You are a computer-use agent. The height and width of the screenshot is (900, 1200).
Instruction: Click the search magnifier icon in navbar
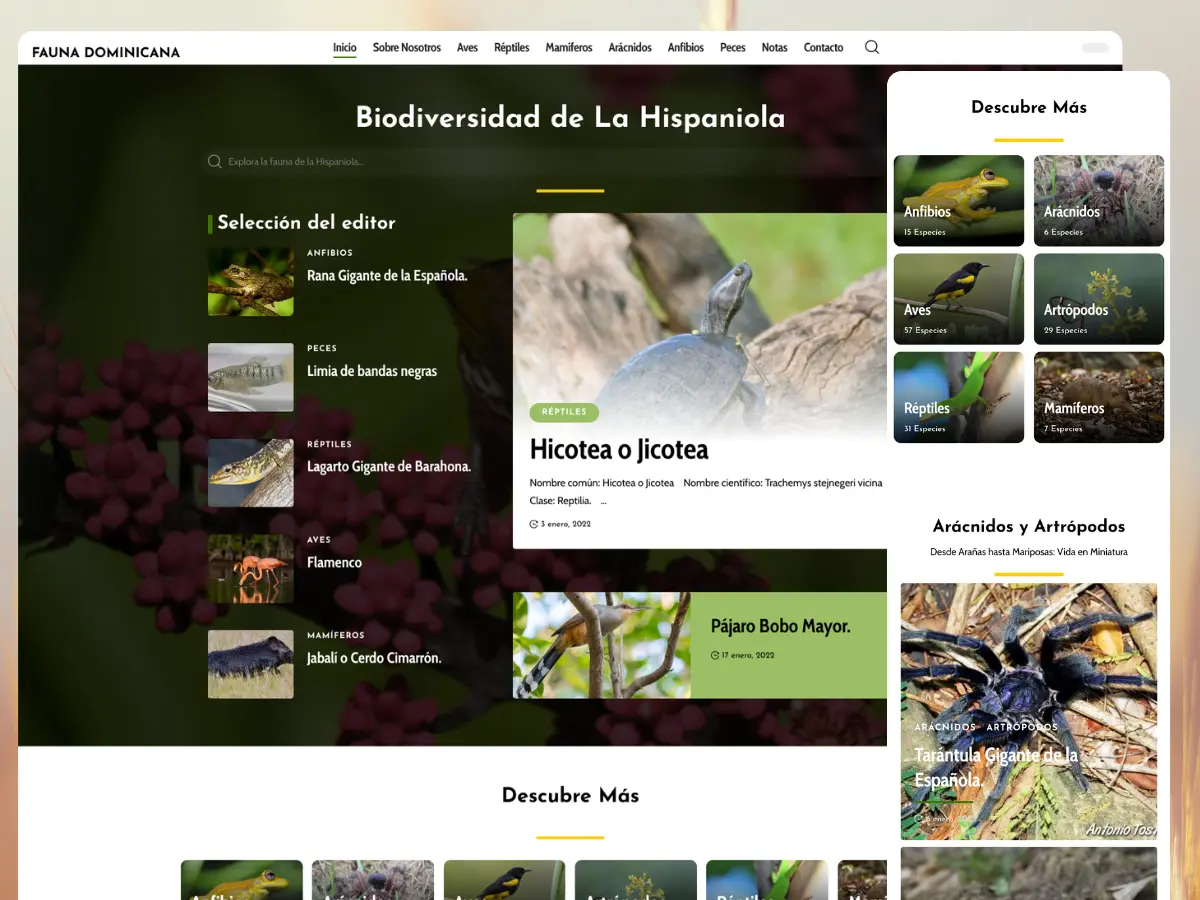coord(872,47)
